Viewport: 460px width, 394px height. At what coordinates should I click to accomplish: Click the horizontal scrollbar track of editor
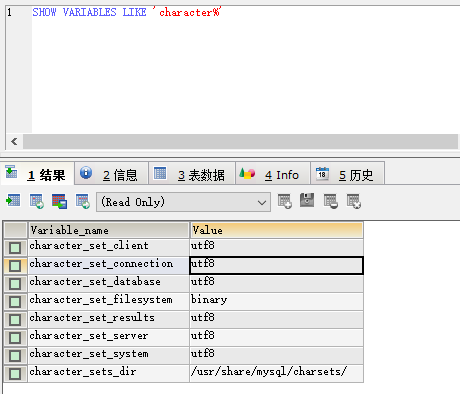(x=240, y=142)
